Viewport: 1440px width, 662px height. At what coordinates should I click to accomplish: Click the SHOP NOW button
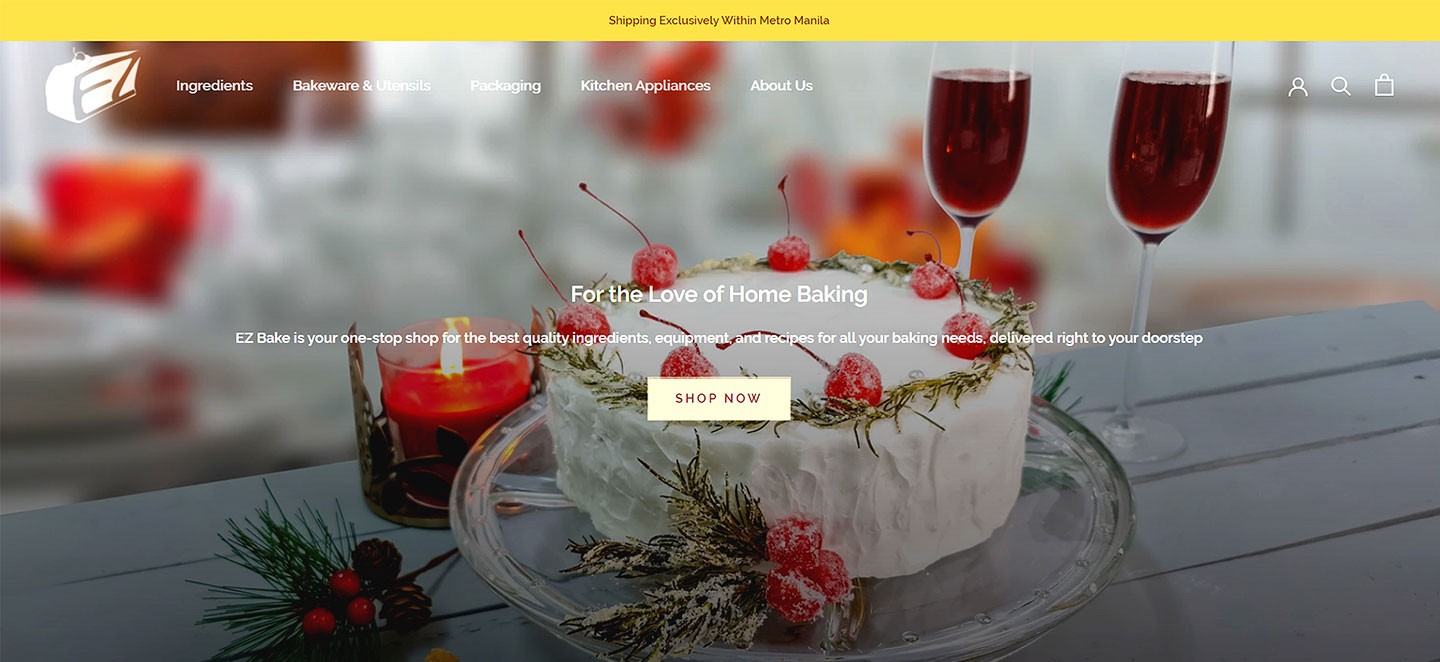719,398
